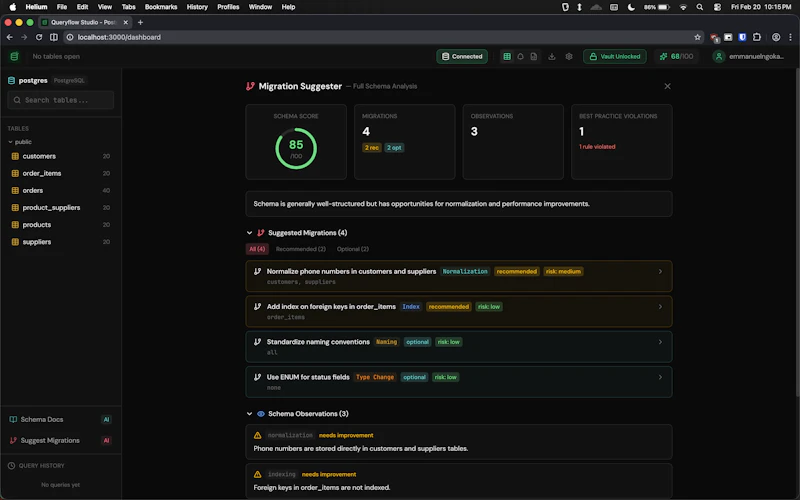Open Schema Docs in sidebar

point(61,419)
